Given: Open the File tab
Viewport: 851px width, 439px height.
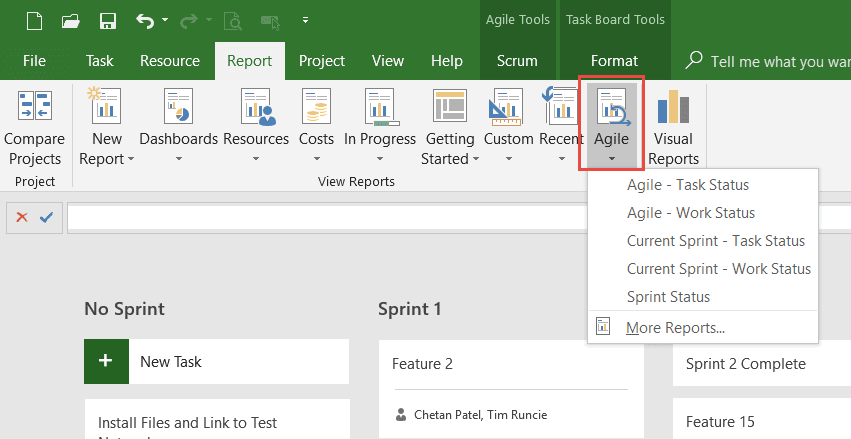Looking at the screenshot, I should pyautogui.click(x=34, y=61).
